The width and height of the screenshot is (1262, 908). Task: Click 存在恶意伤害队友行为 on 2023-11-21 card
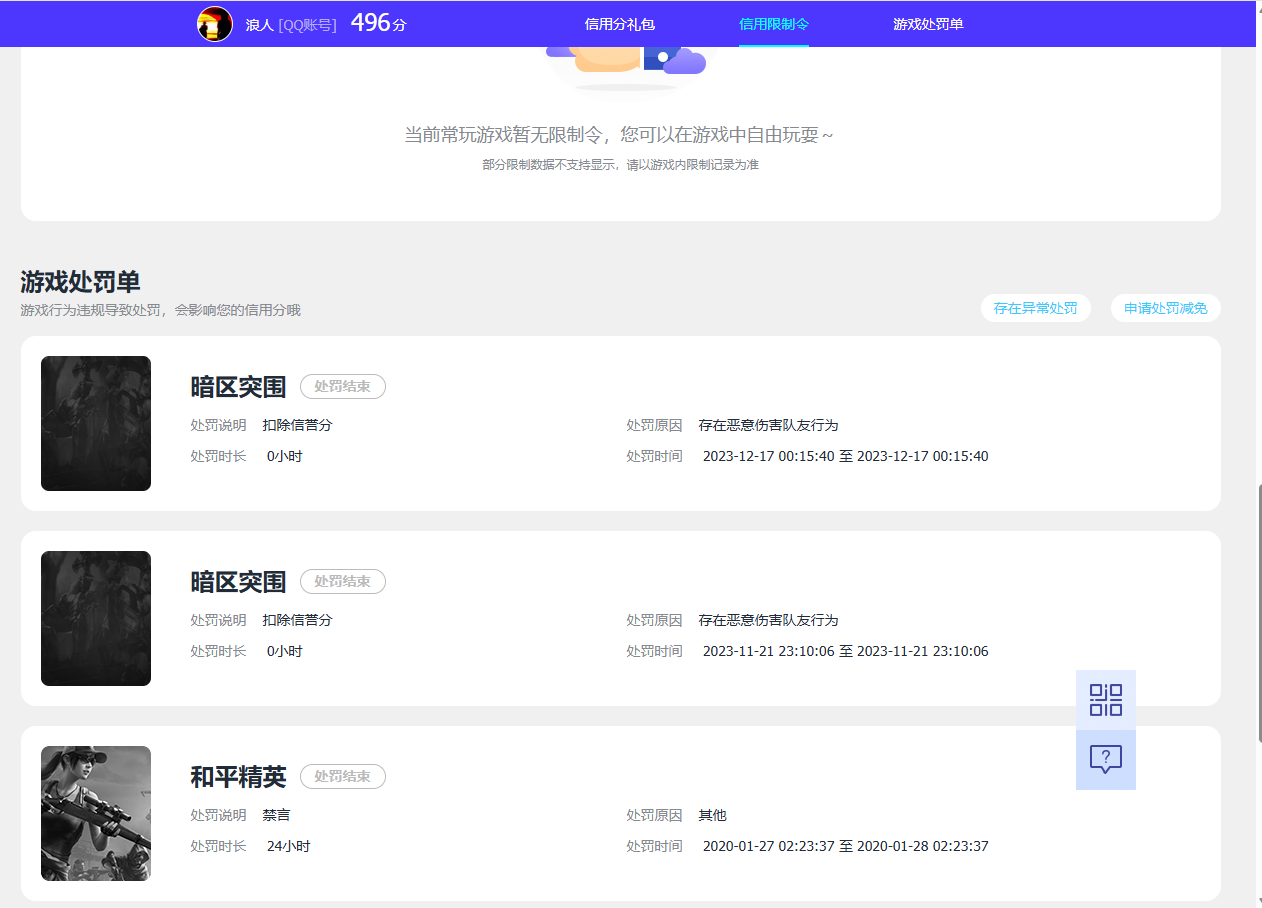click(768, 620)
